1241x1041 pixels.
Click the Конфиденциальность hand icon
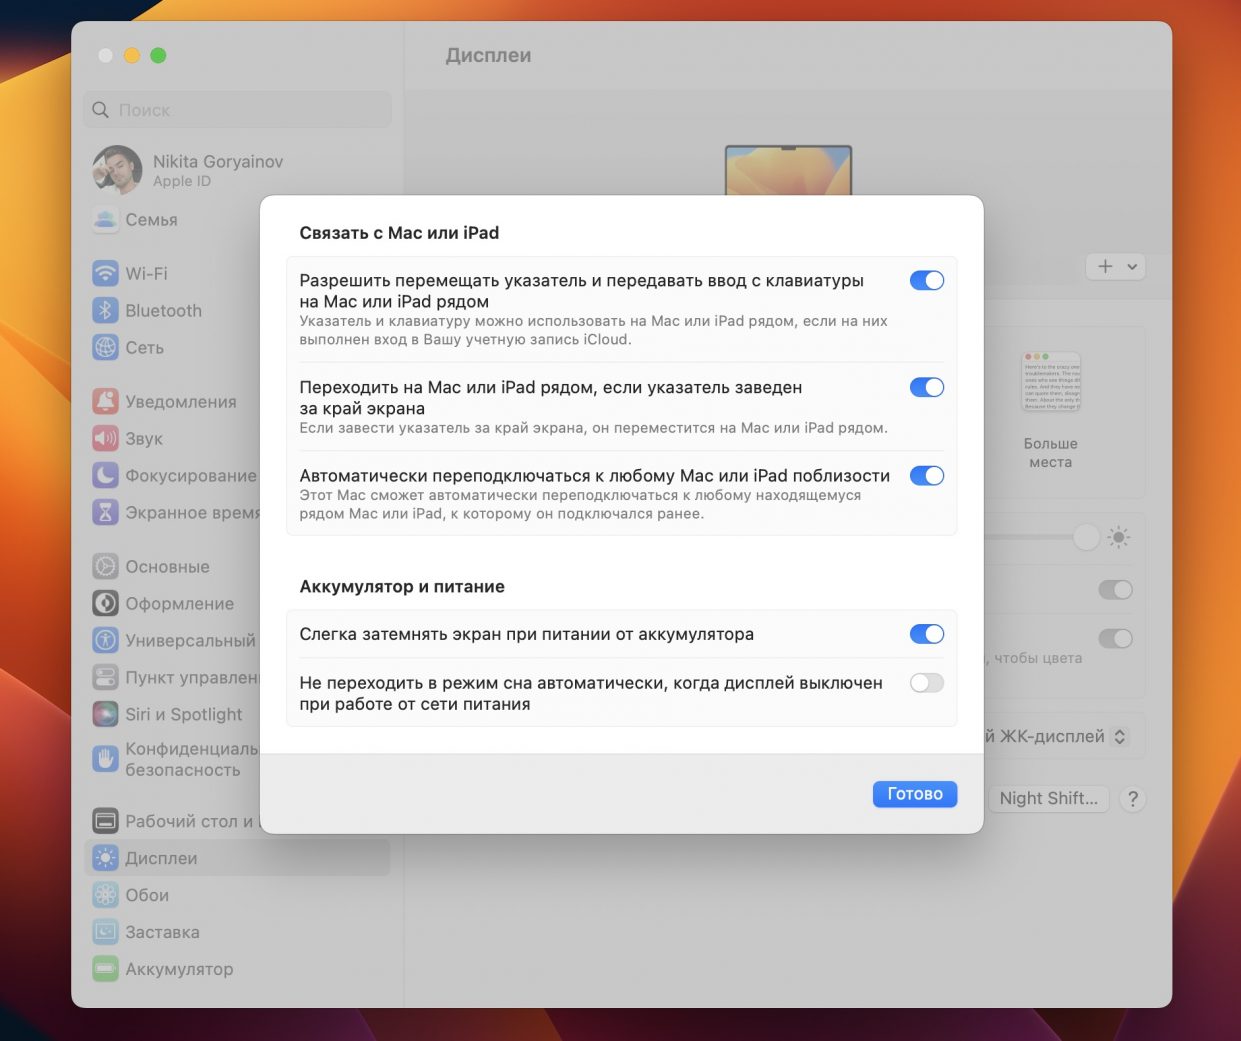105,759
